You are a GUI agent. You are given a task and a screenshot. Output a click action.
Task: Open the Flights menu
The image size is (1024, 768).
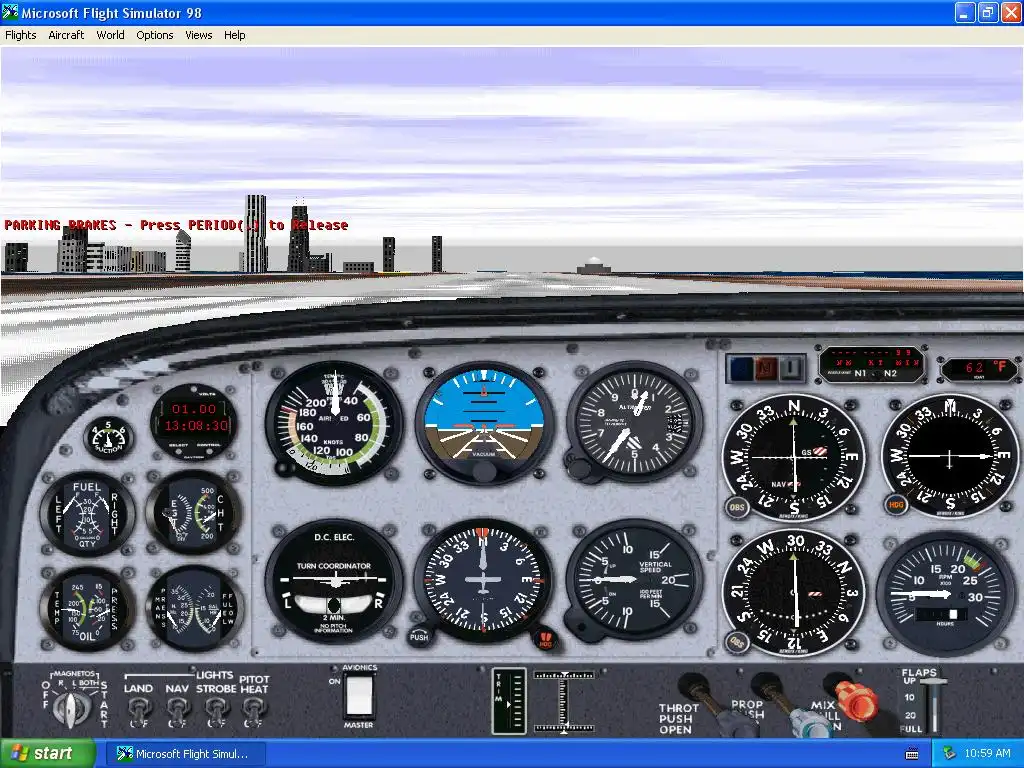(21, 35)
